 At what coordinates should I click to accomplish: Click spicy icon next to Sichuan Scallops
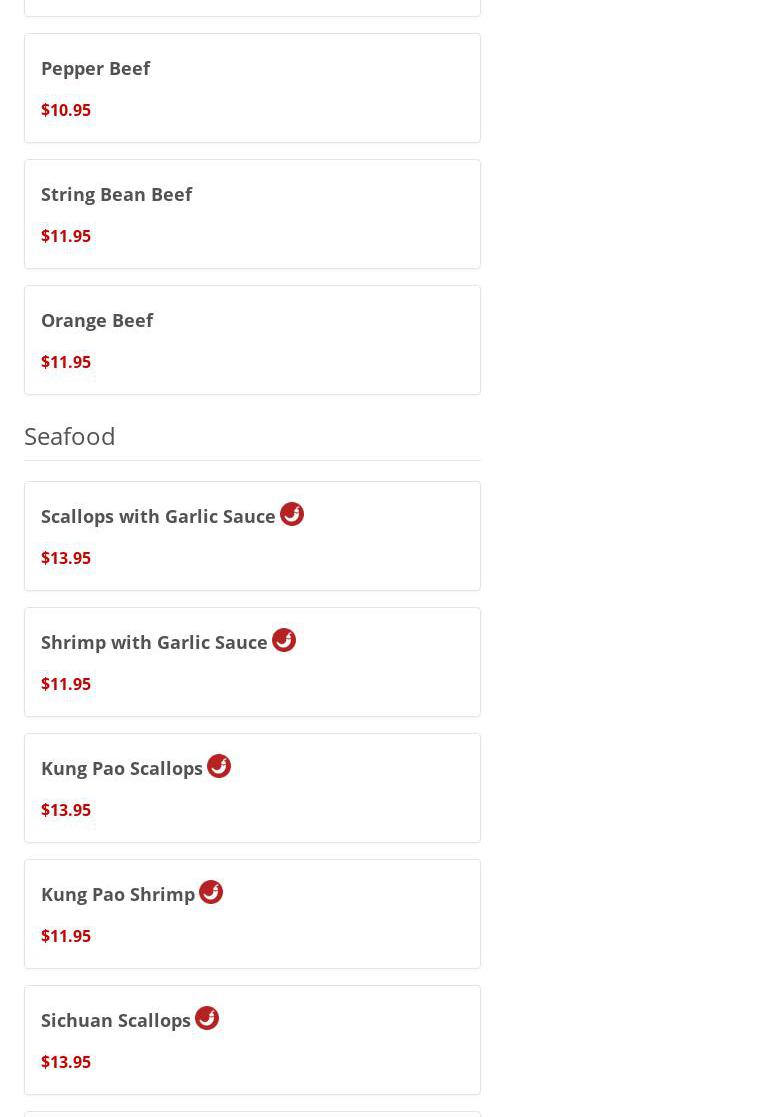[x=207, y=1018]
